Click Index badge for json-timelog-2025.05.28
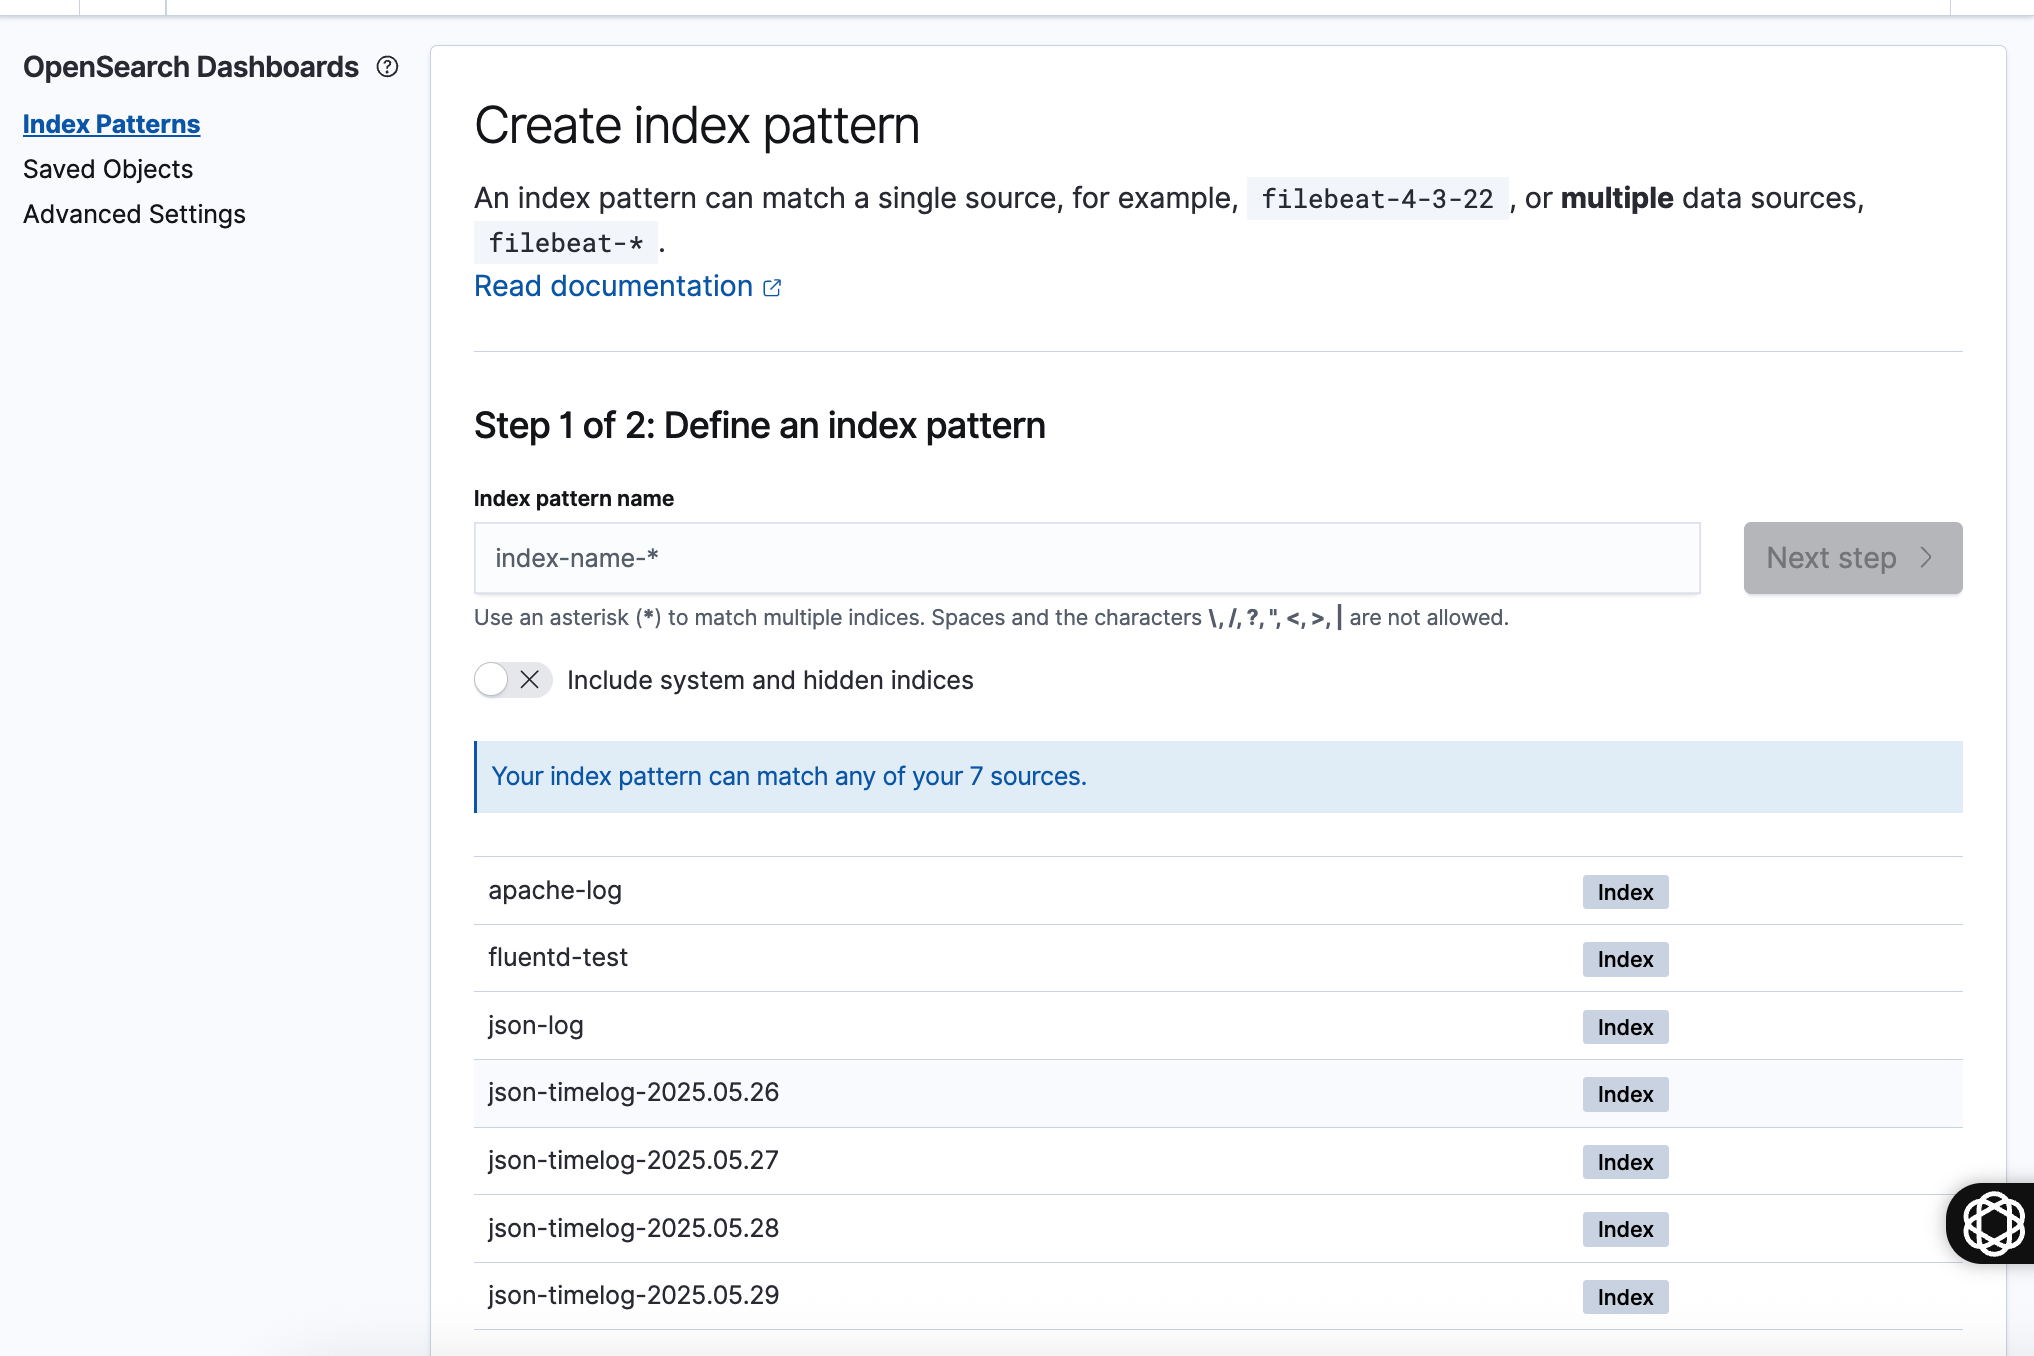Image resolution: width=2034 pixels, height=1356 pixels. (x=1625, y=1229)
